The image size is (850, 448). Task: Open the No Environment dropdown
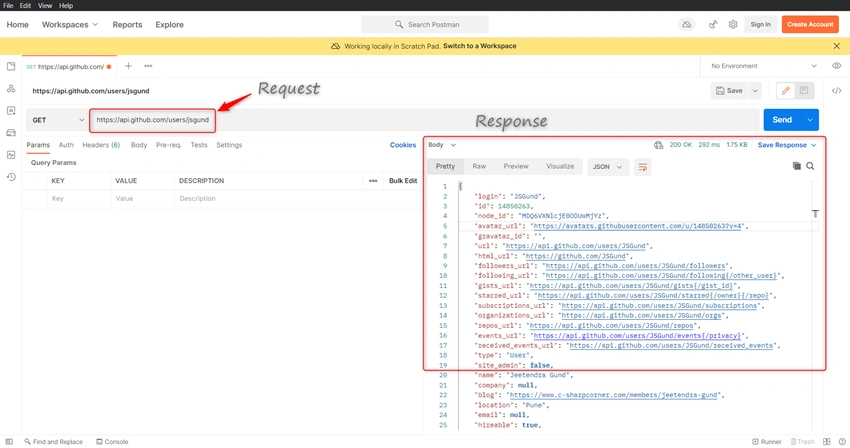tap(763, 66)
